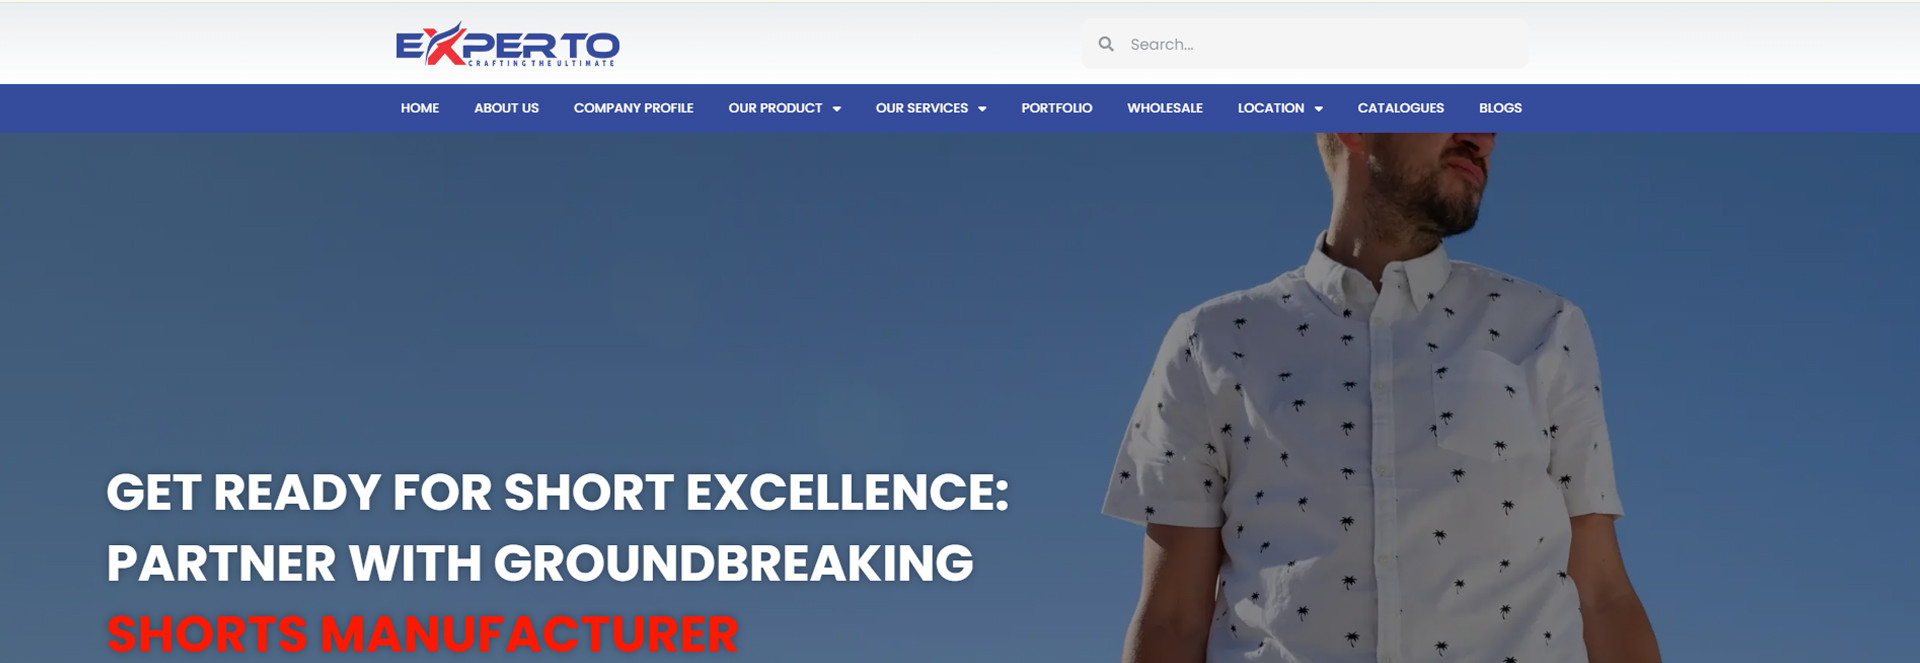Click the Experto logo
This screenshot has width=1920, height=663.
[x=508, y=44]
